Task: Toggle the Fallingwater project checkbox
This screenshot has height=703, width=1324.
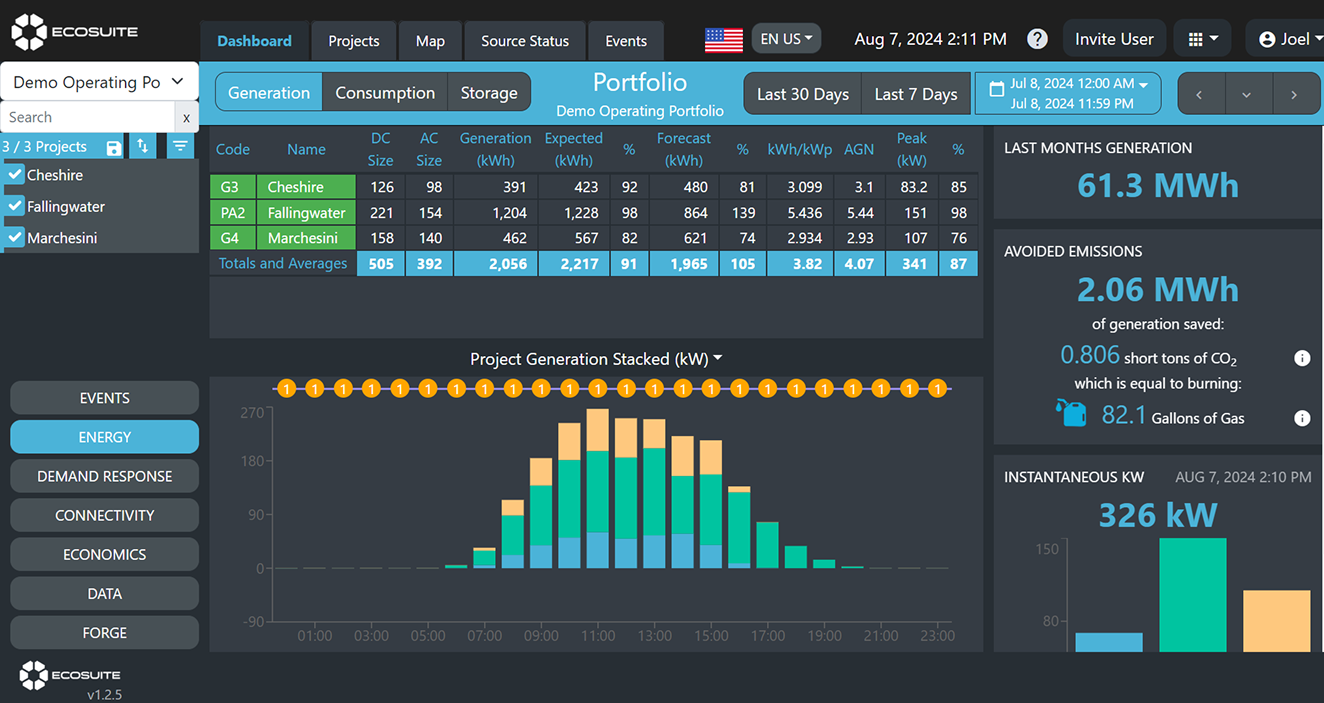Action: coord(14,206)
